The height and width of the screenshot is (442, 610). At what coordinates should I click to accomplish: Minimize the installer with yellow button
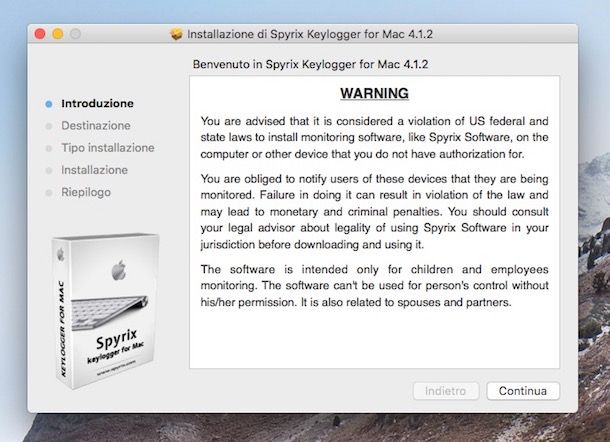click(x=58, y=34)
